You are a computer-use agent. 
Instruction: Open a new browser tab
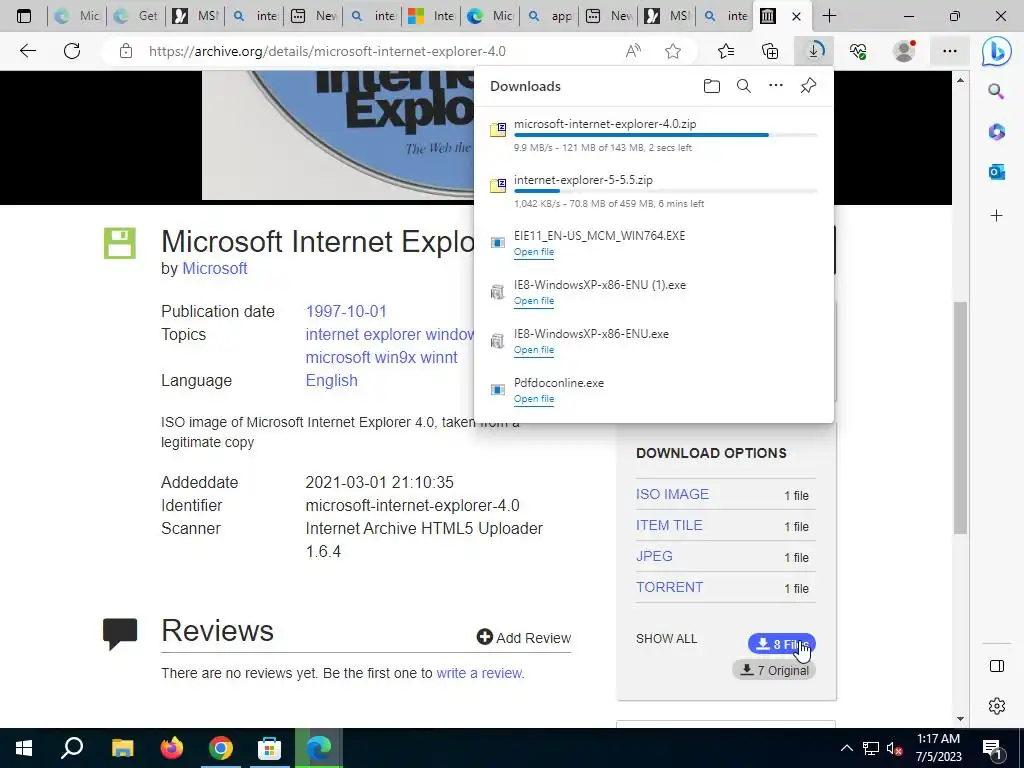pos(829,16)
